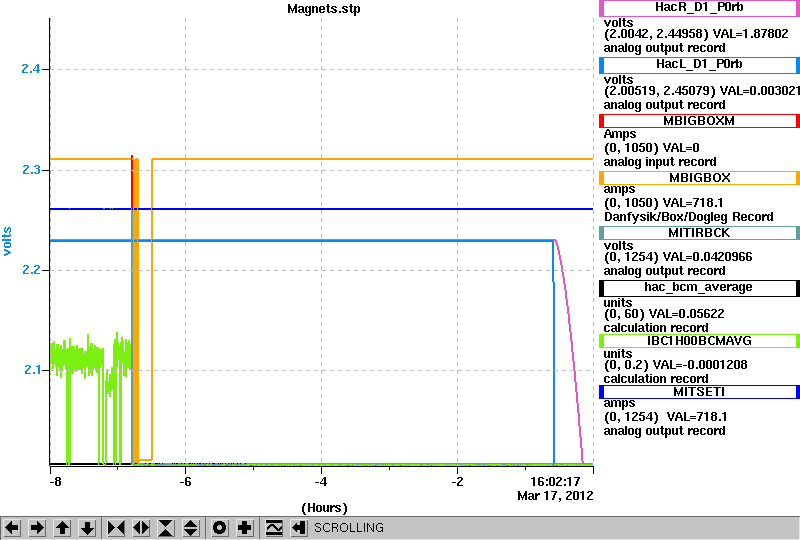800x540 pixels.
Task: Click the plus crosshair toolbar button
Action: click(x=245, y=528)
